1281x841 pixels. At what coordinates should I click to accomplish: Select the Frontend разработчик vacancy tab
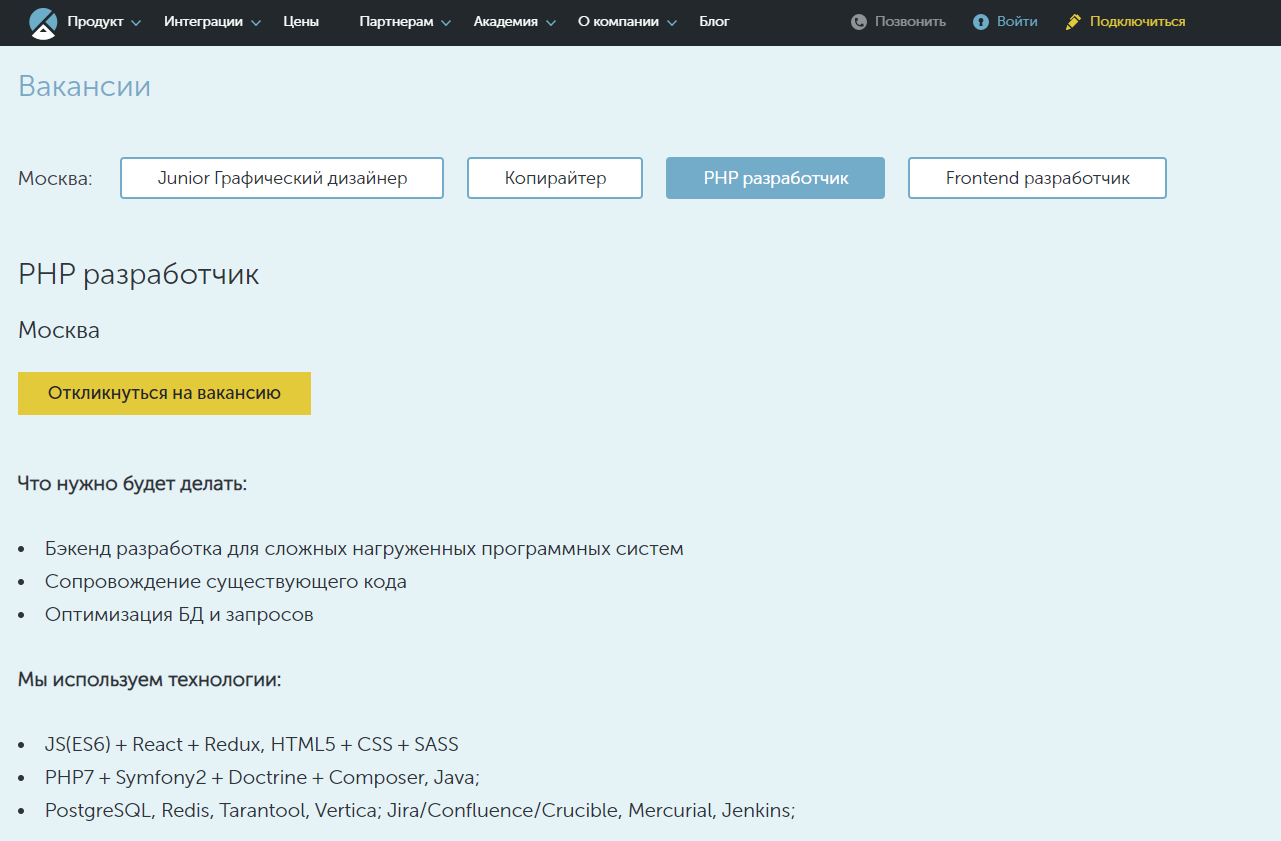point(1037,178)
